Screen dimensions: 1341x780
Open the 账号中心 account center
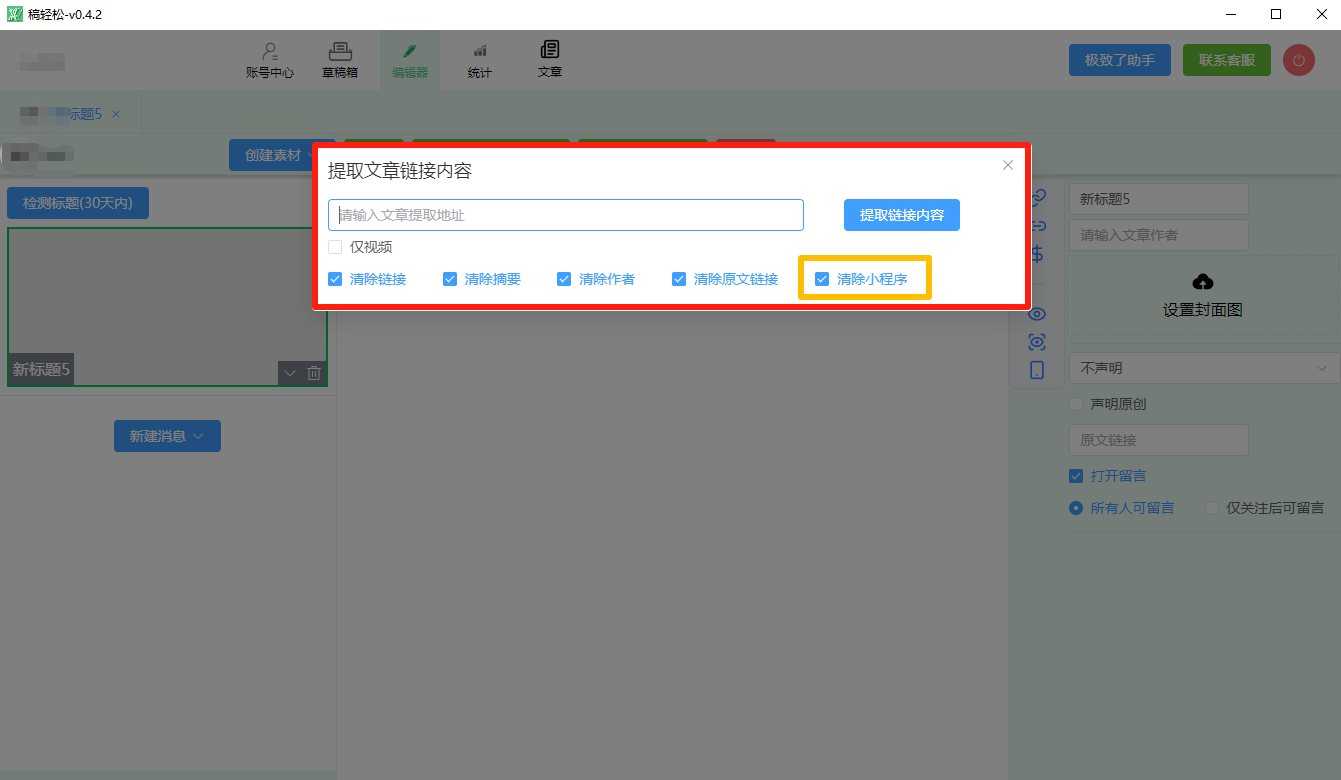269,60
